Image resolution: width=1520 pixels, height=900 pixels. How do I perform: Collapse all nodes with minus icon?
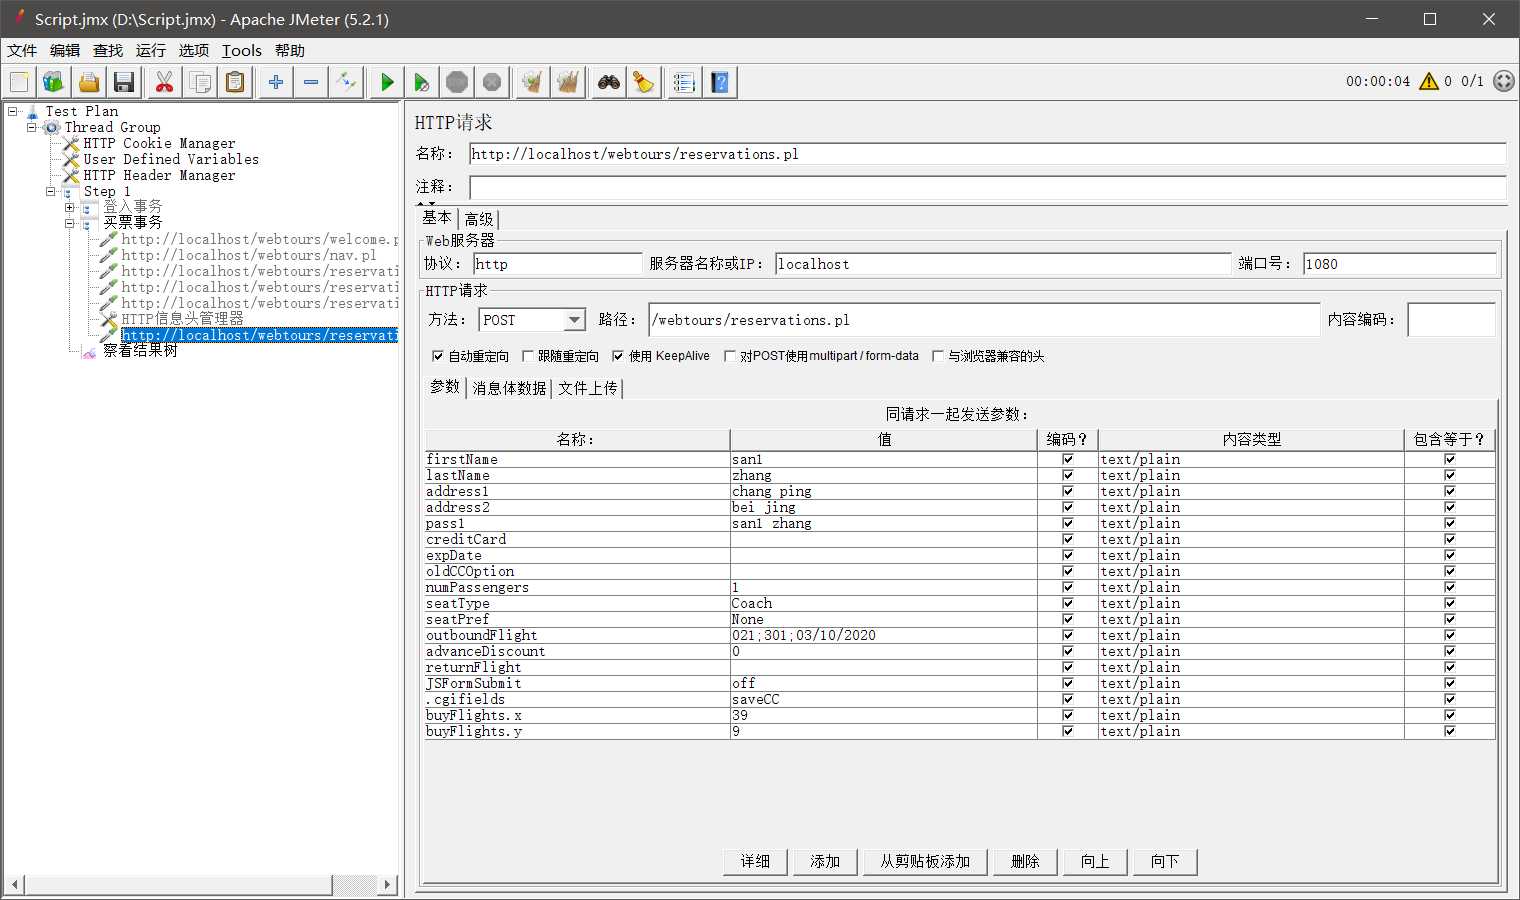(311, 82)
